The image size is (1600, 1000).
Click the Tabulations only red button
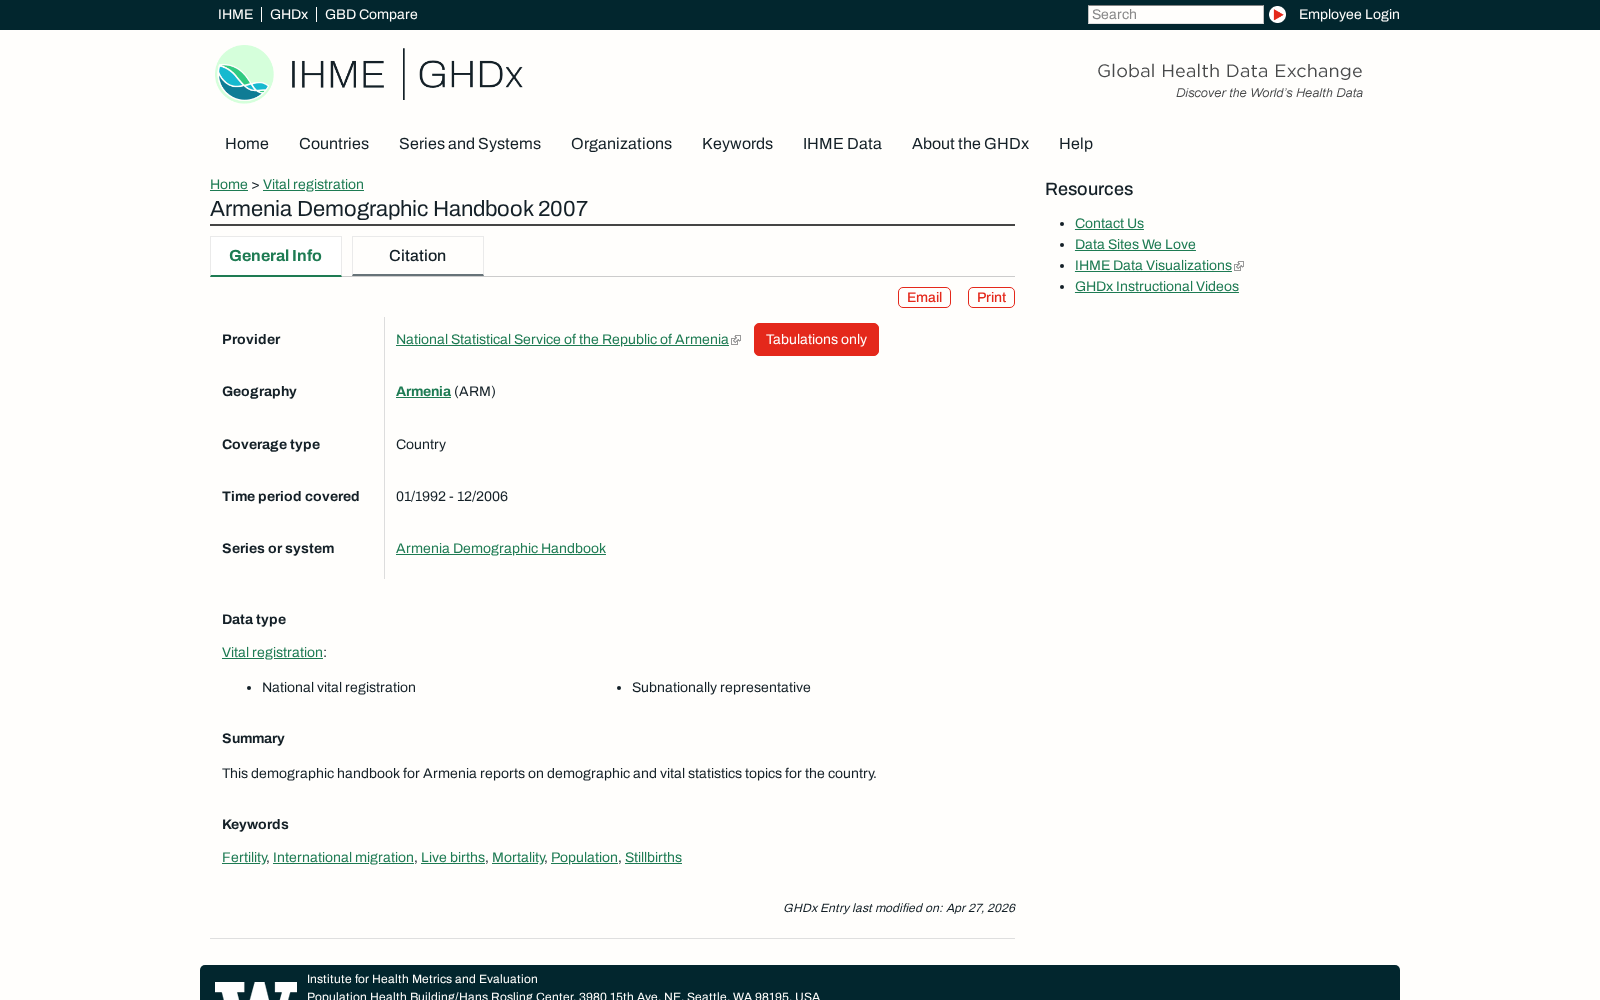point(816,339)
